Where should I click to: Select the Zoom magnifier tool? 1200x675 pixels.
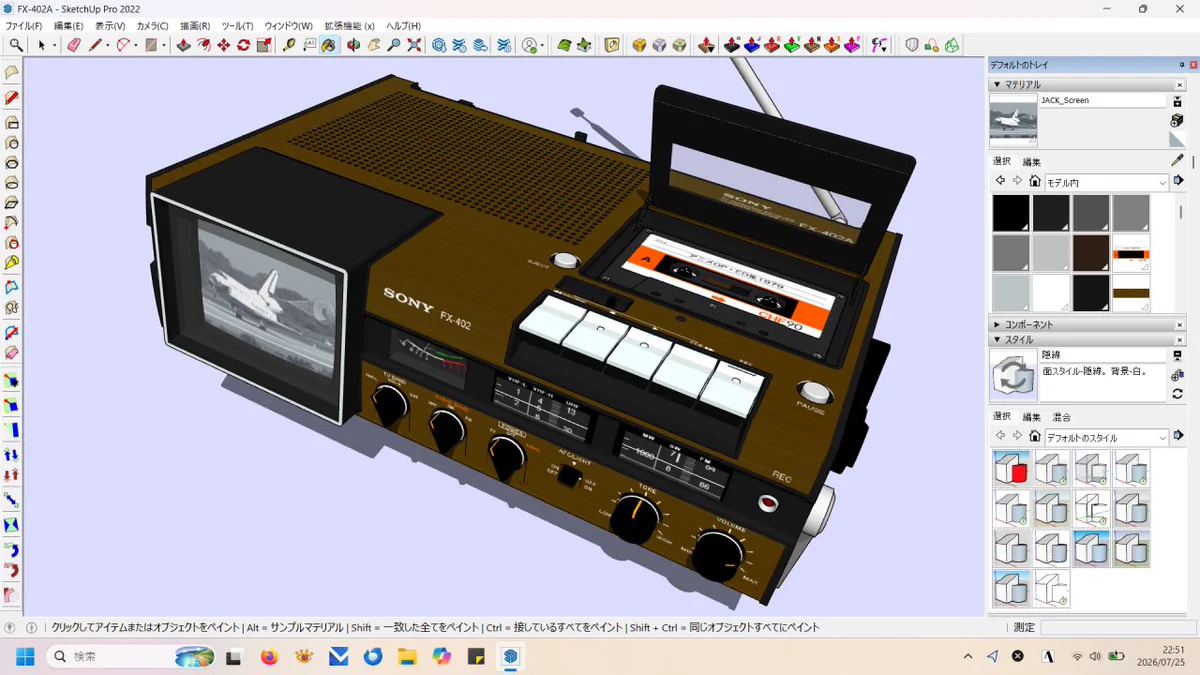(x=394, y=45)
